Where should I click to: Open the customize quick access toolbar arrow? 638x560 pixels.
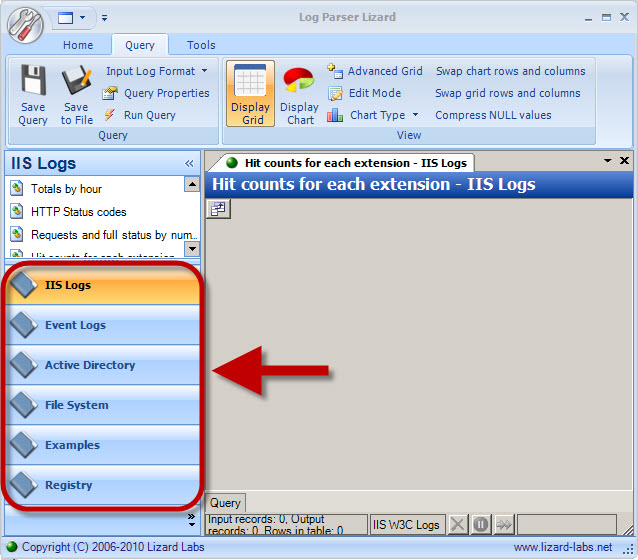click(x=105, y=18)
